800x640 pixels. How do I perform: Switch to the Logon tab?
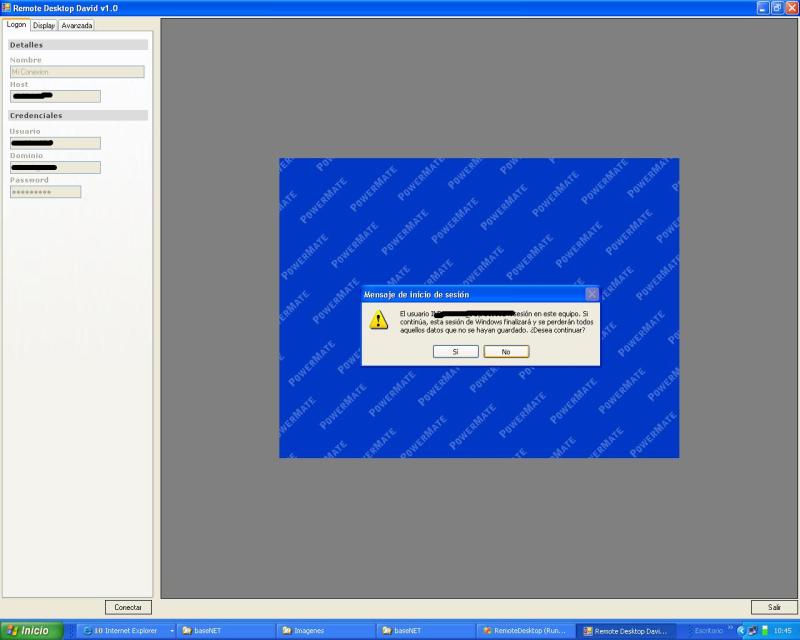[16, 25]
